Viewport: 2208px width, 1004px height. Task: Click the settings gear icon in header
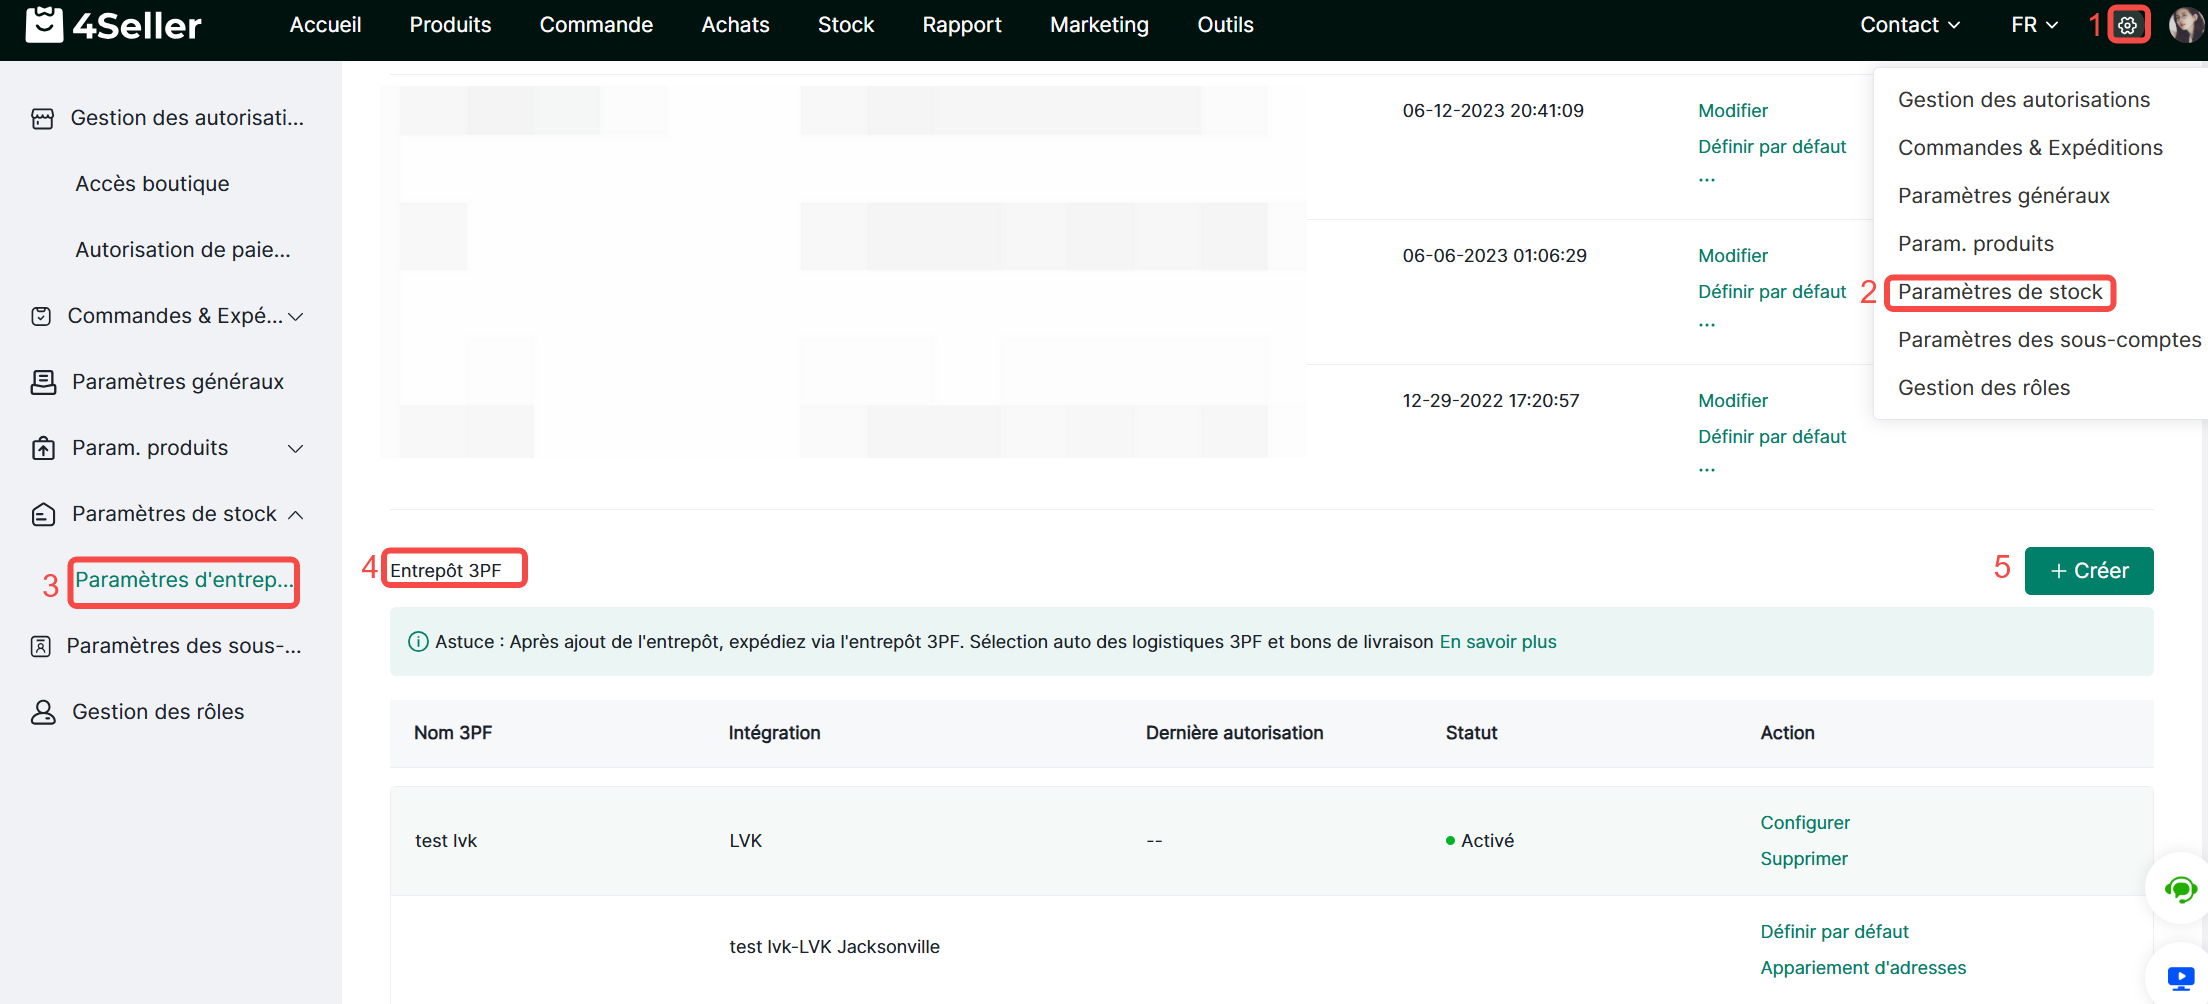pyautogui.click(x=2127, y=26)
